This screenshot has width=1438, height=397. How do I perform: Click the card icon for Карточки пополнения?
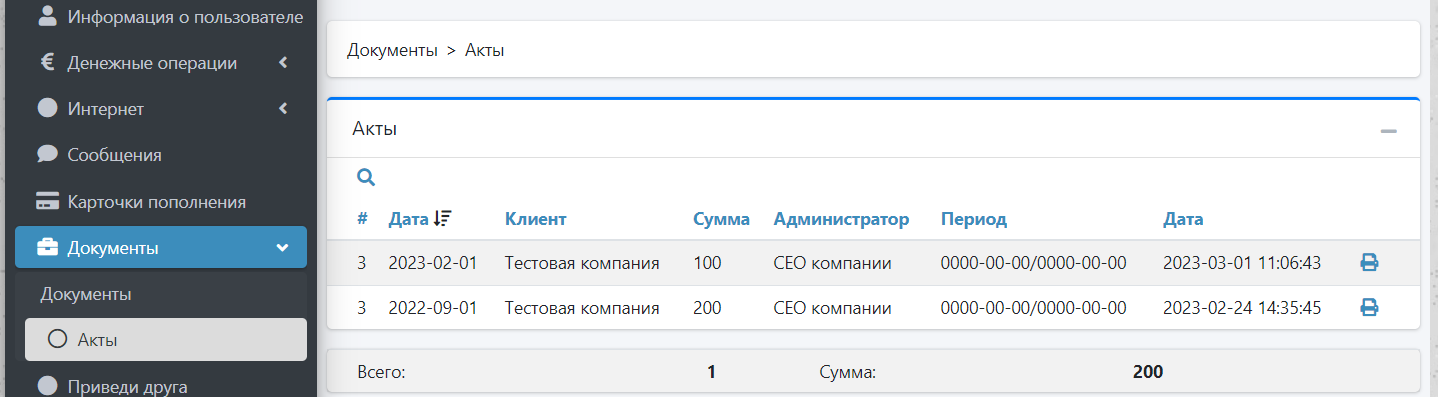point(47,201)
